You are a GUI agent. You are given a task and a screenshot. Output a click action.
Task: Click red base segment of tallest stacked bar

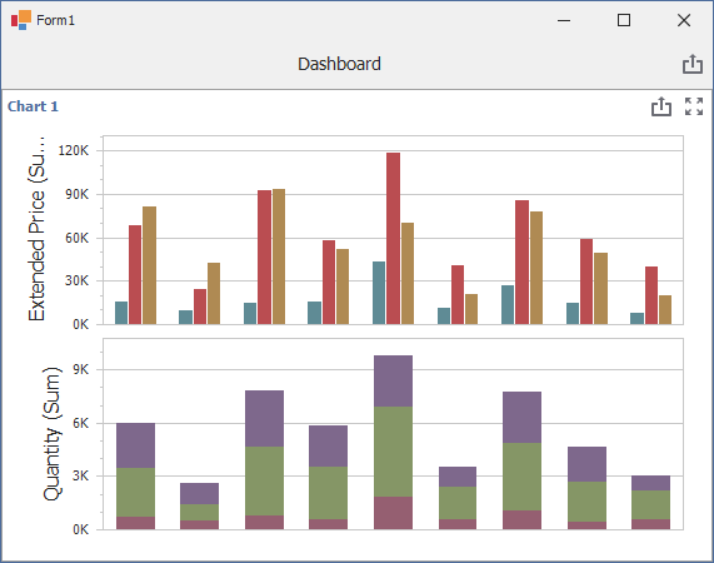coord(393,512)
